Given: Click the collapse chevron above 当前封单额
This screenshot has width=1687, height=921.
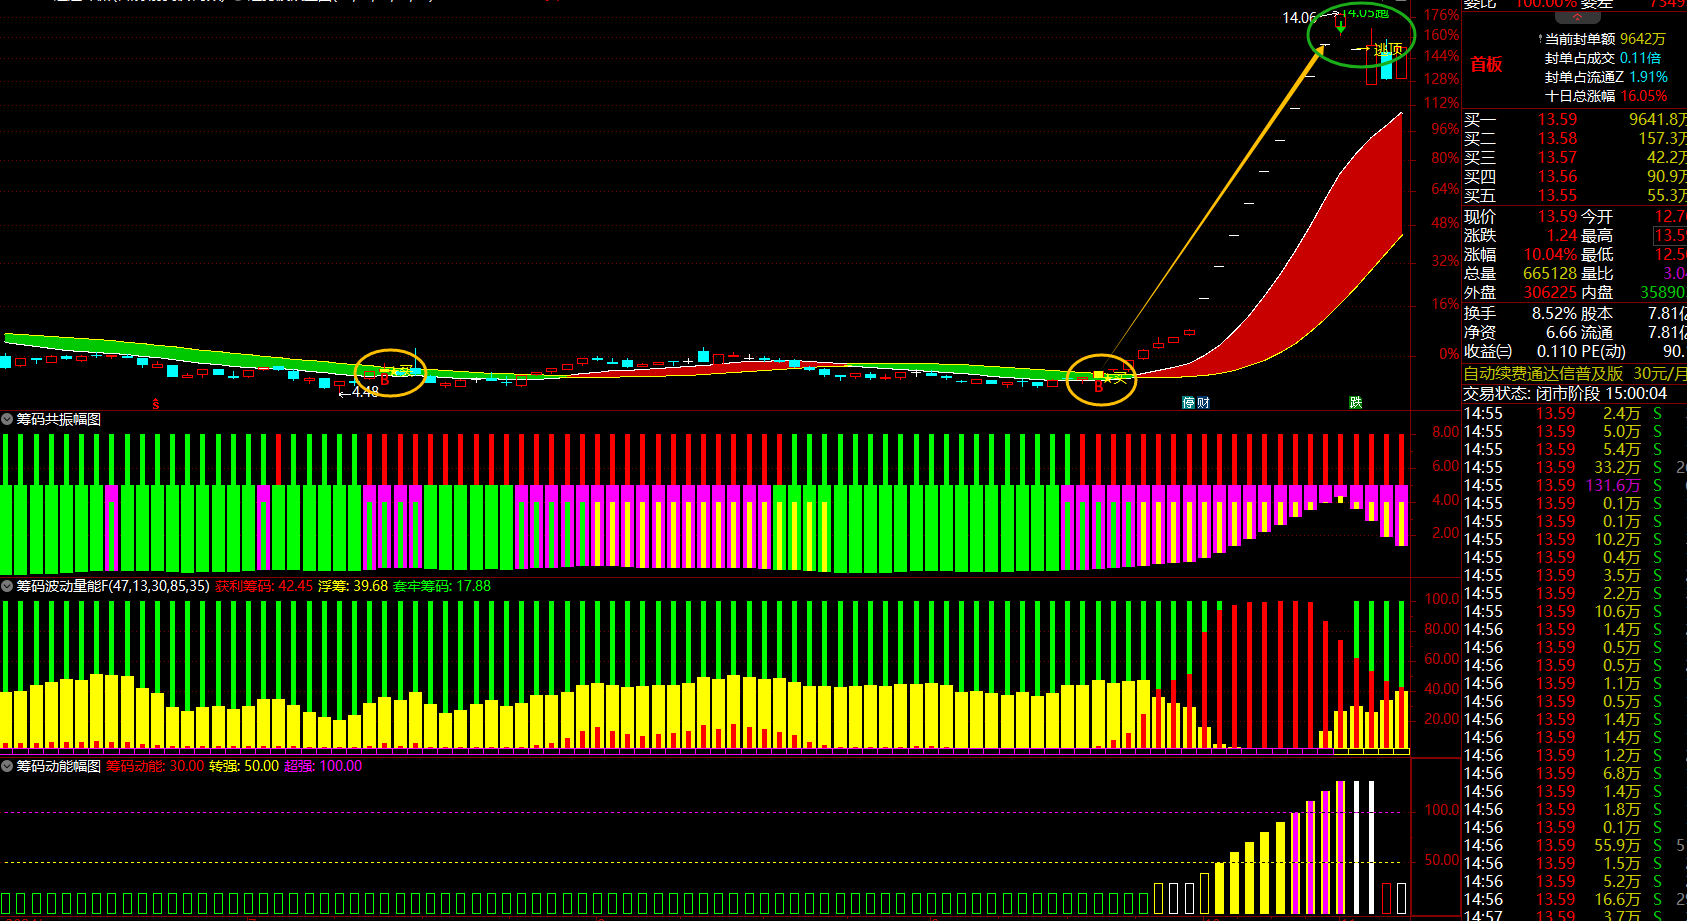Looking at the screenshot, I should 1578,17.
